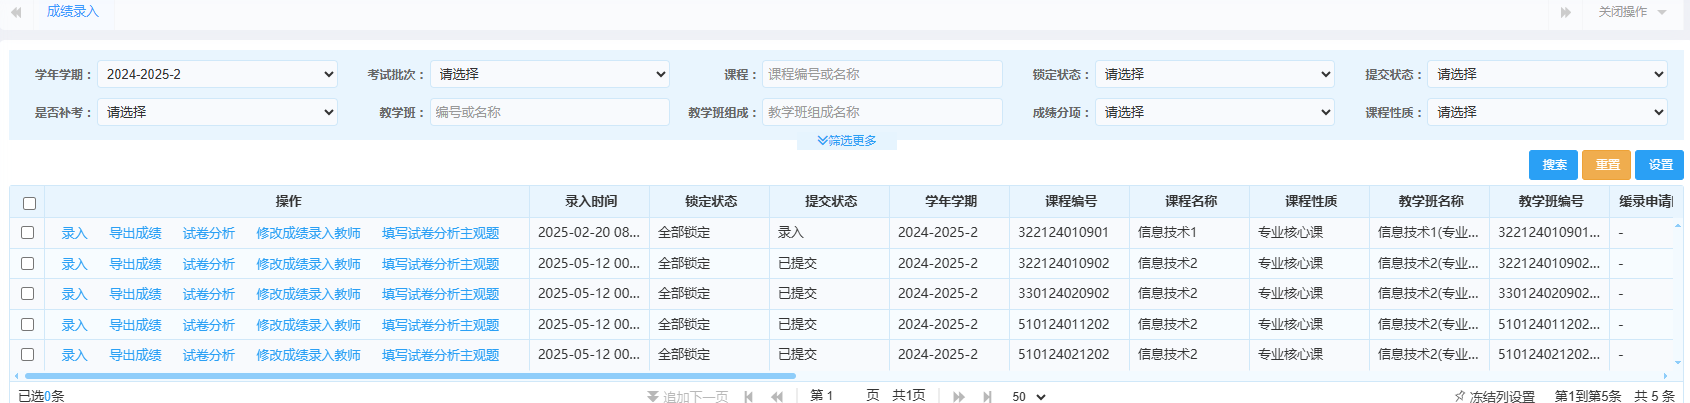The height and width of the screenshot is (403, 1690).
Task: Click the tab scroll-left double arrow icon
Action: [x=16, y=12]
